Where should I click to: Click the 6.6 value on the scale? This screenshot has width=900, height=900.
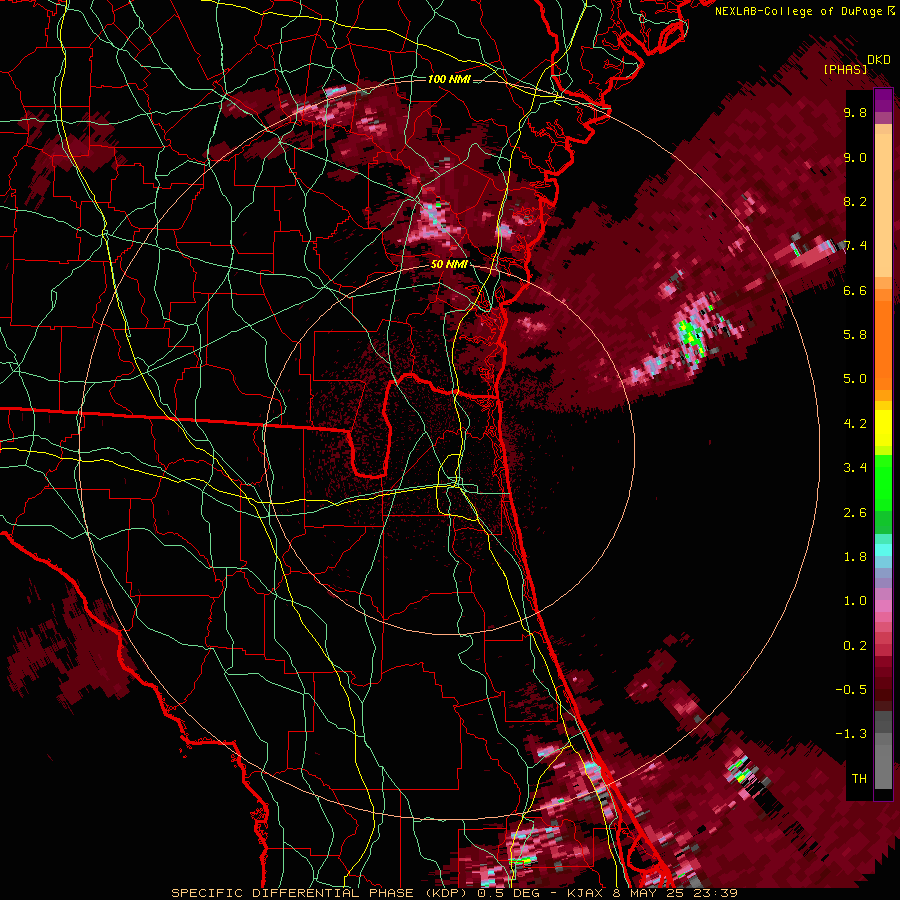[855, 291]
